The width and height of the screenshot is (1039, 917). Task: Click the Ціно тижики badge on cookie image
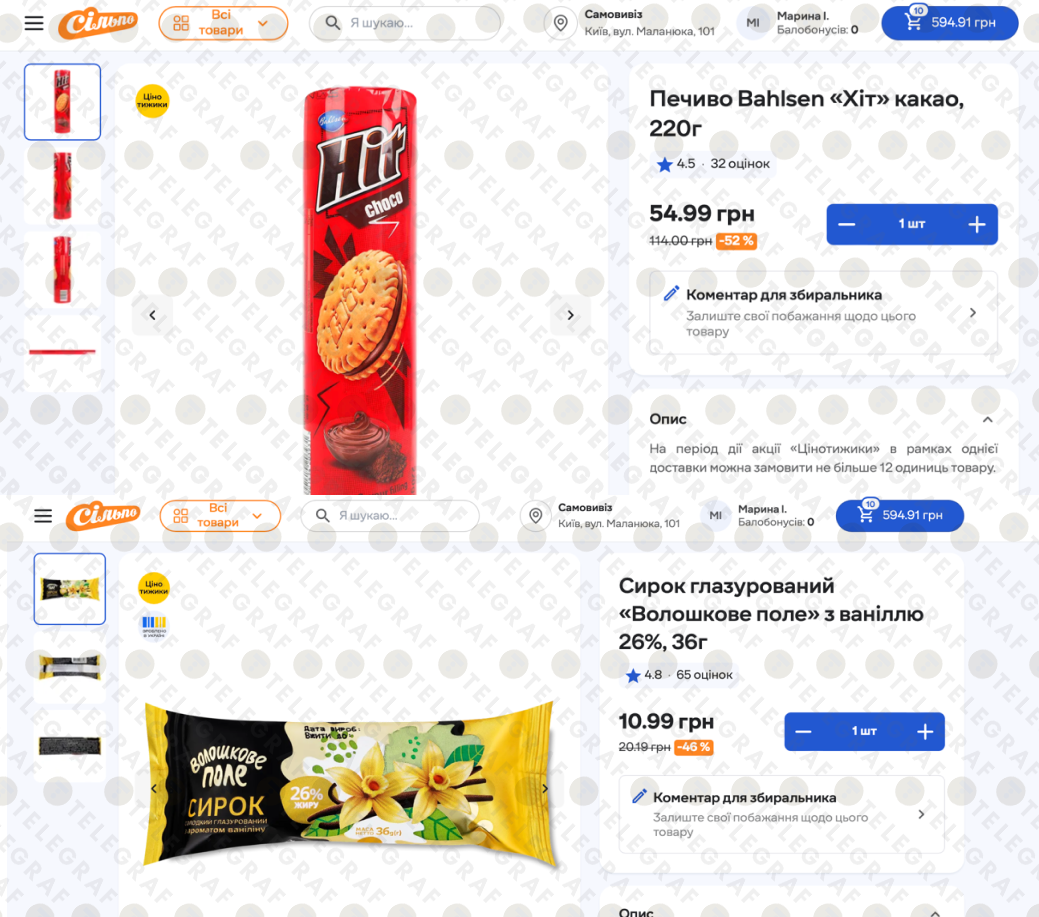(152, 101)
